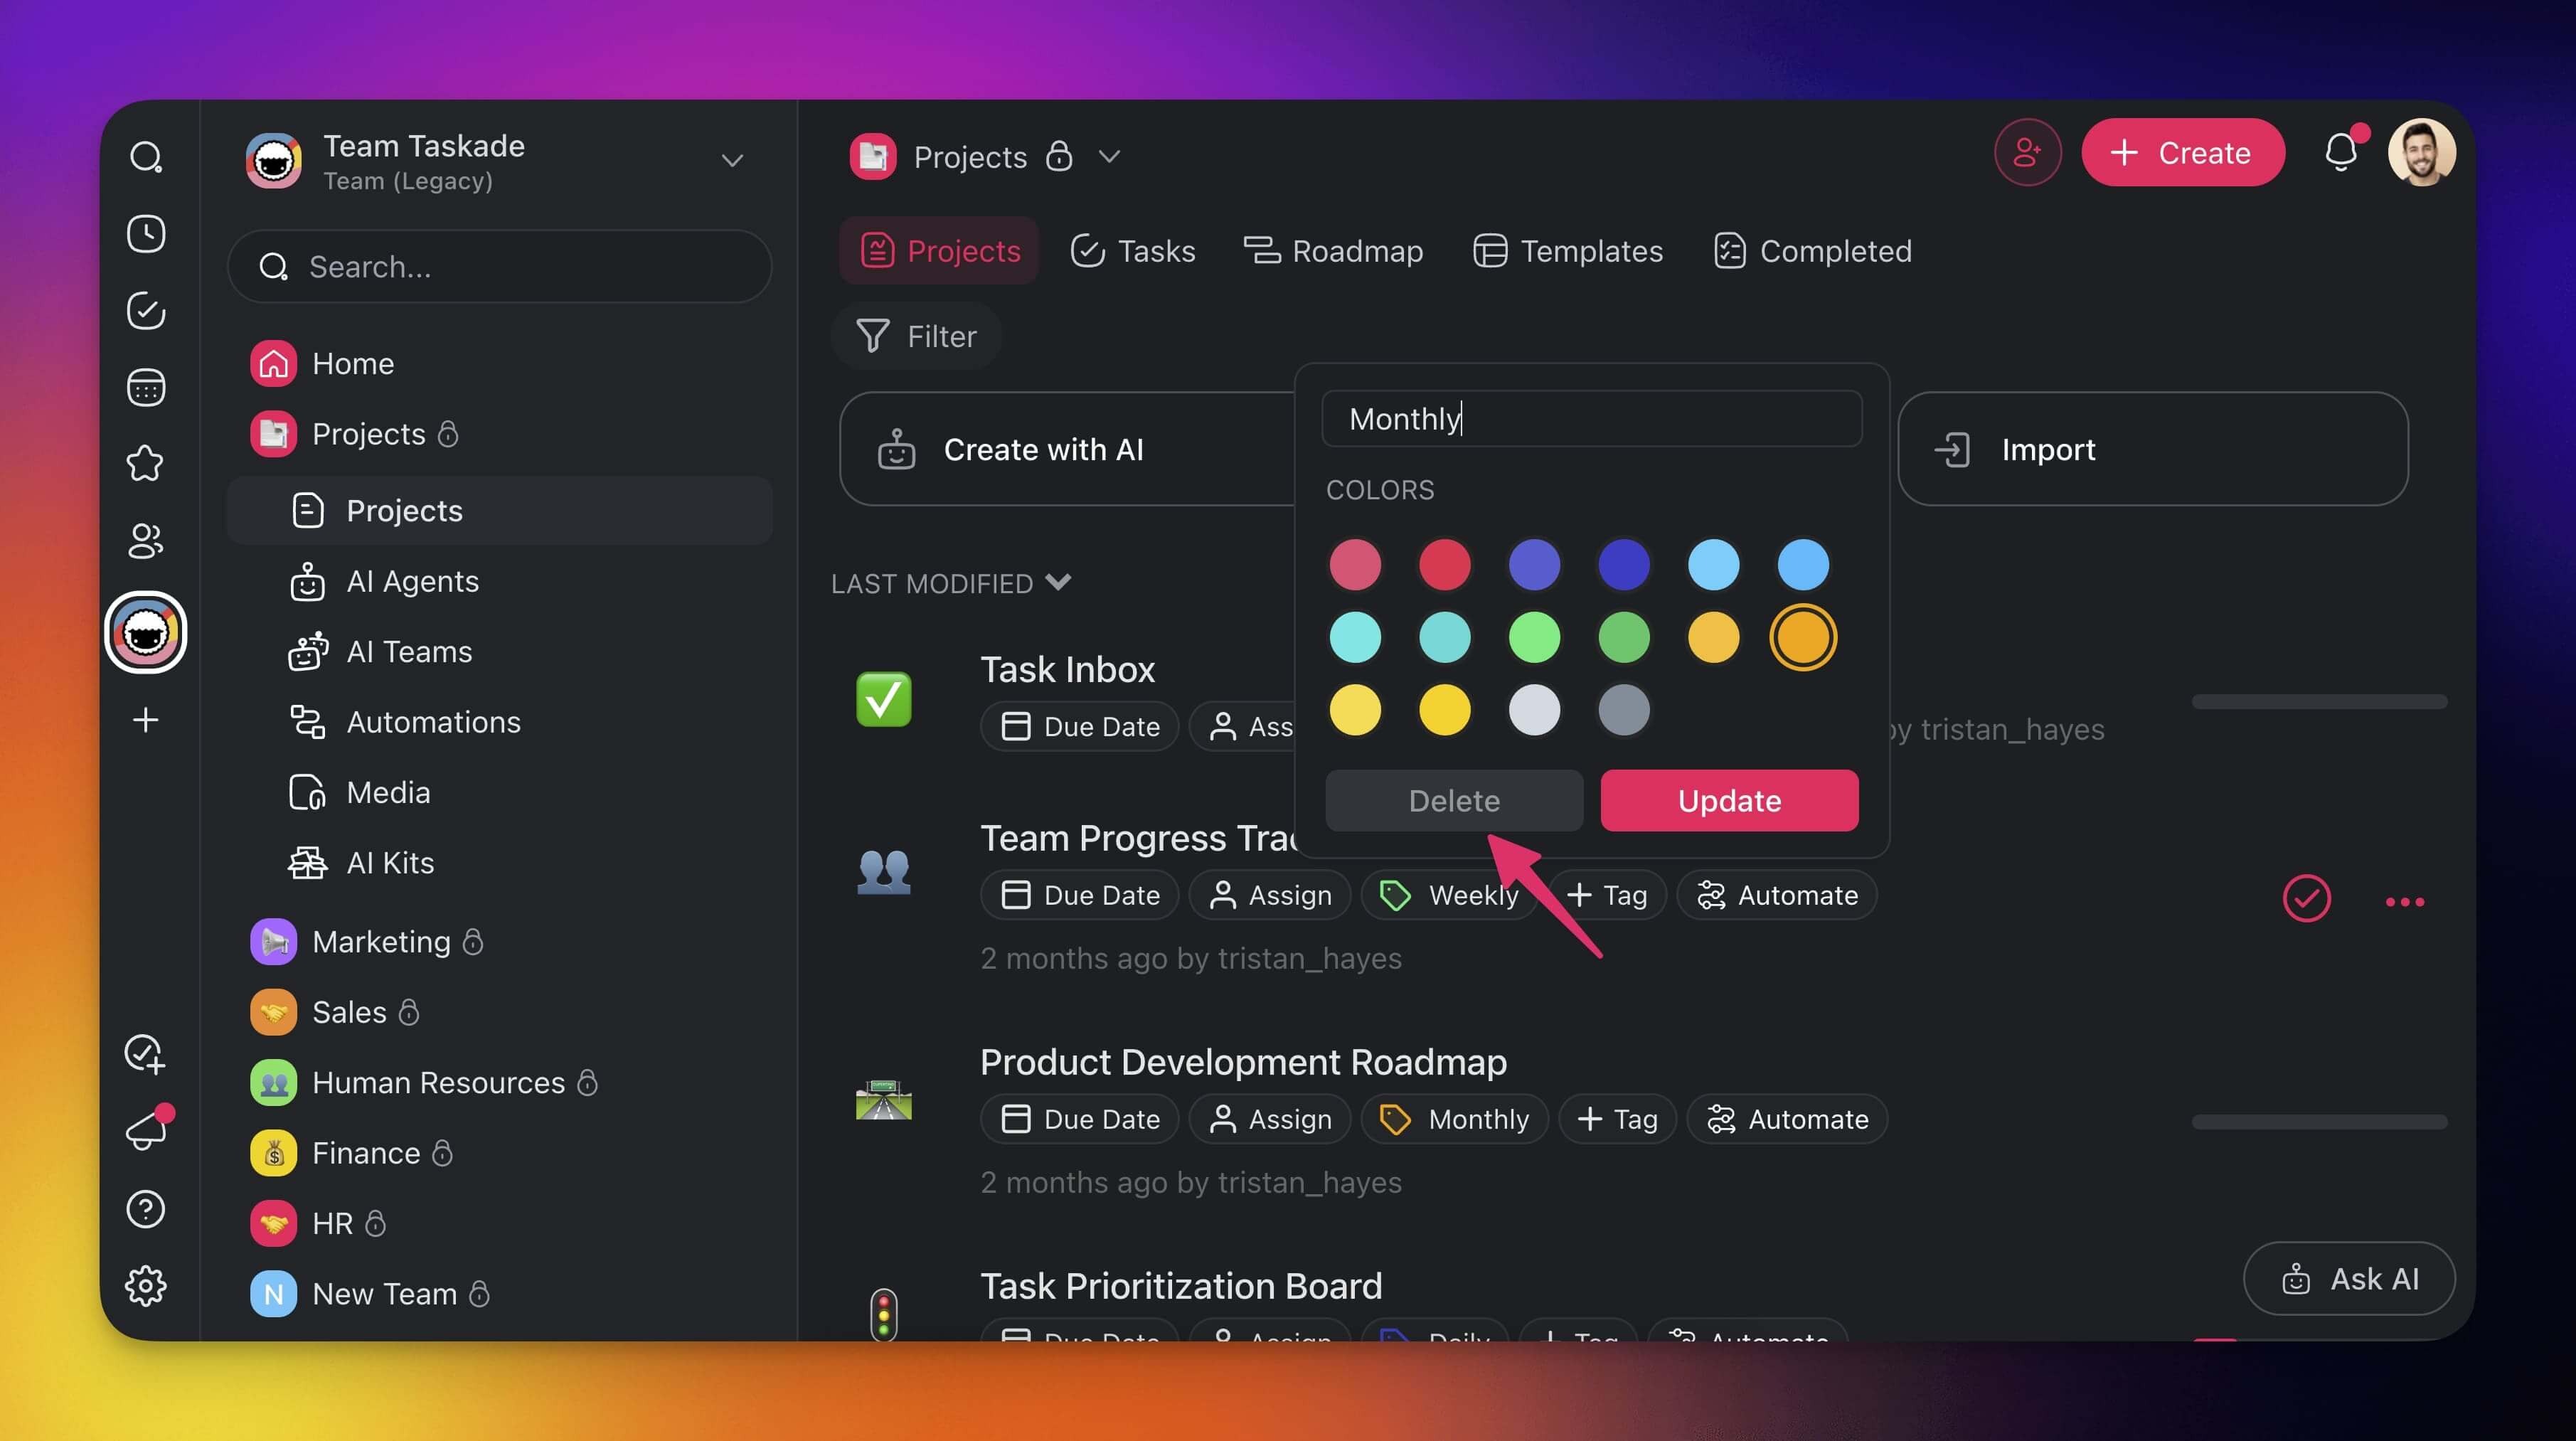Click the Update button

pos(1729,800)
